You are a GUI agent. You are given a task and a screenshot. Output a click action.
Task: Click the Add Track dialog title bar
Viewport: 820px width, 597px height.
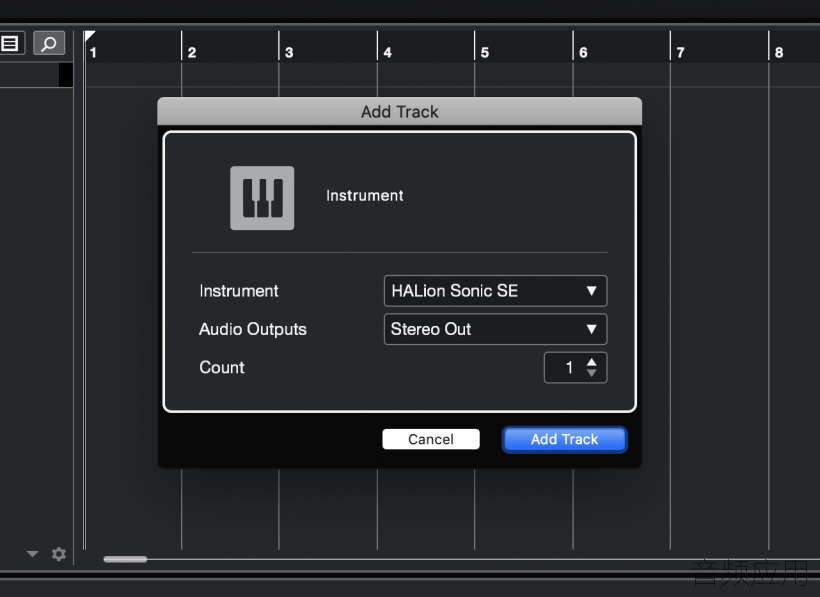[400, 111]
